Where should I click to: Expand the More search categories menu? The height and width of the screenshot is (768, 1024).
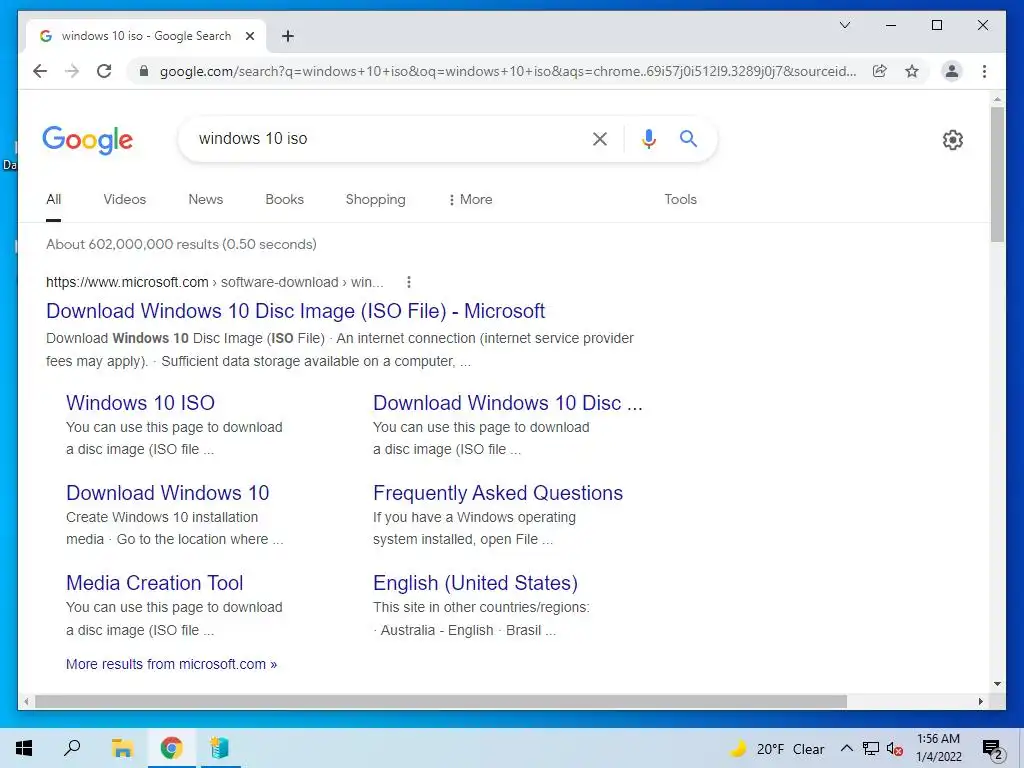pos(470,199)
